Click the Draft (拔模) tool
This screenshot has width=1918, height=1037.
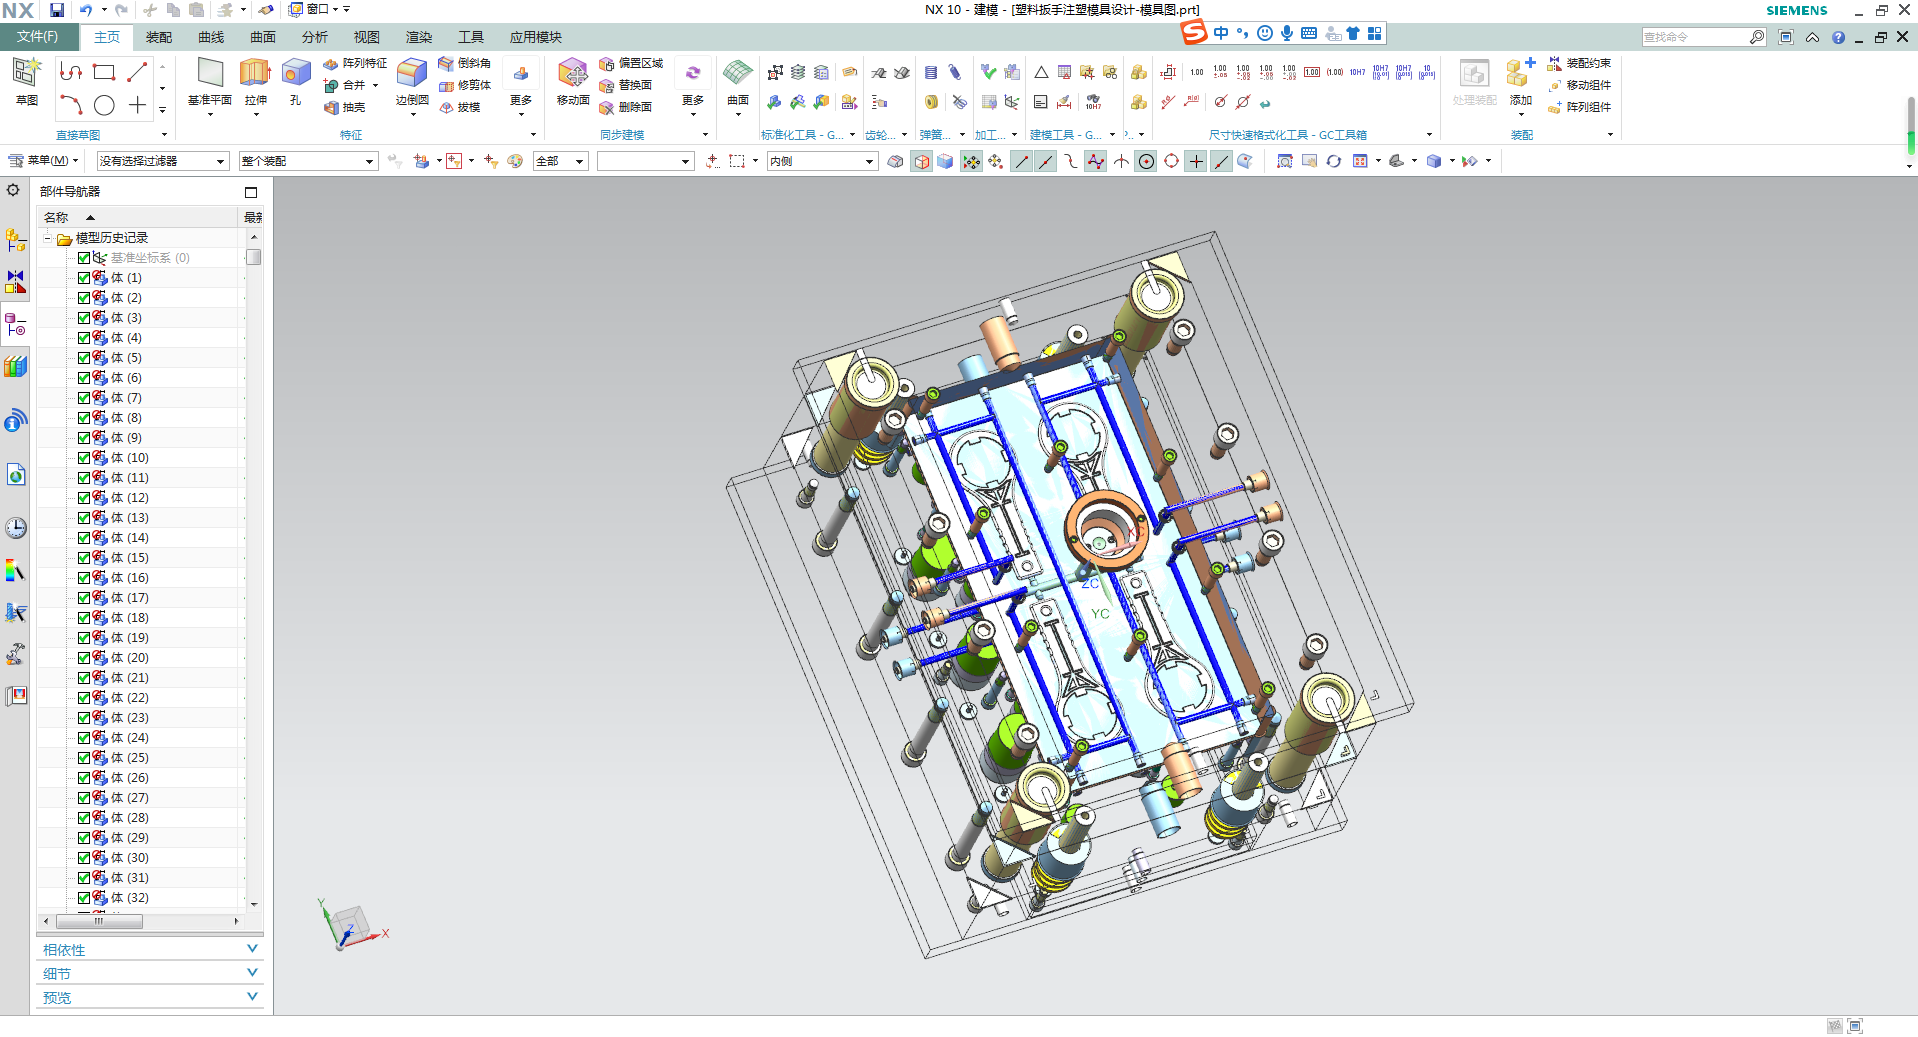pos(460,107)
